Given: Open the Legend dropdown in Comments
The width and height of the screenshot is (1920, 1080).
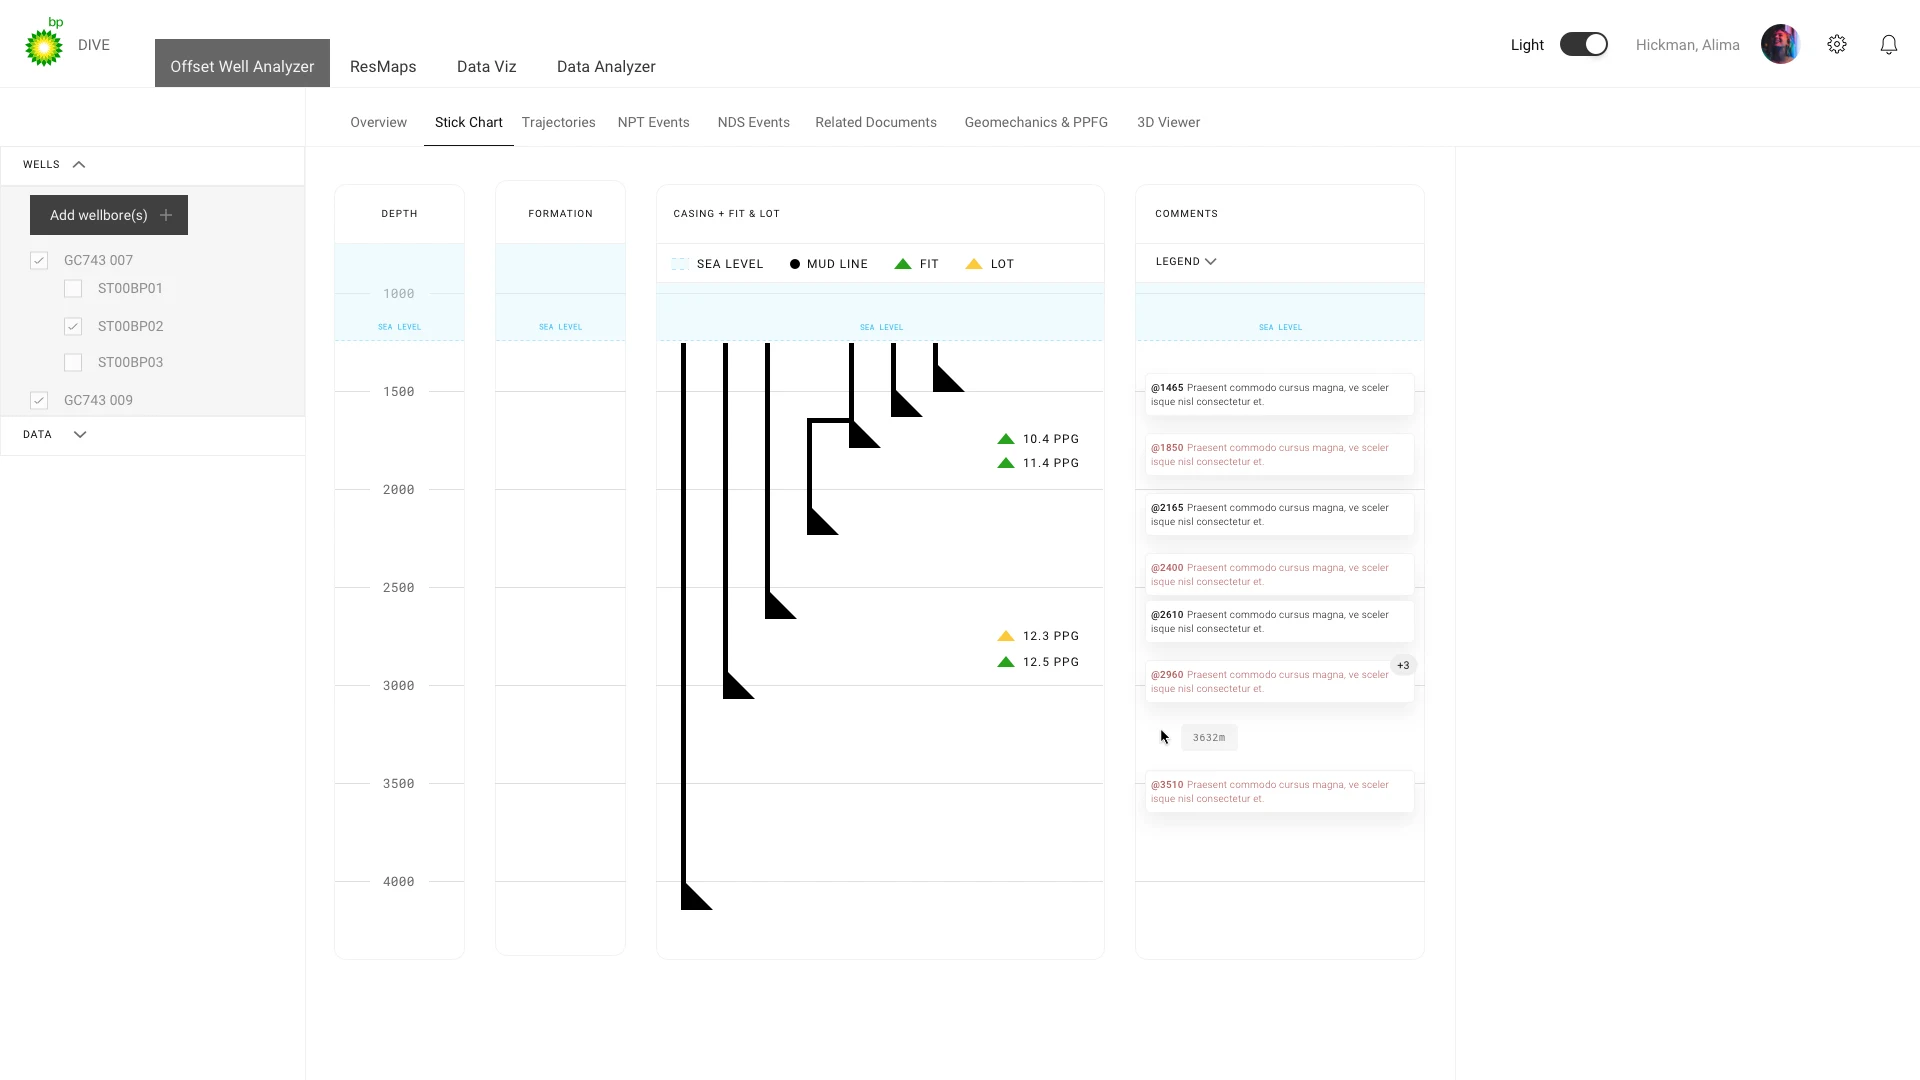Looking at the screenshot, I should [x=1186, y=261].
